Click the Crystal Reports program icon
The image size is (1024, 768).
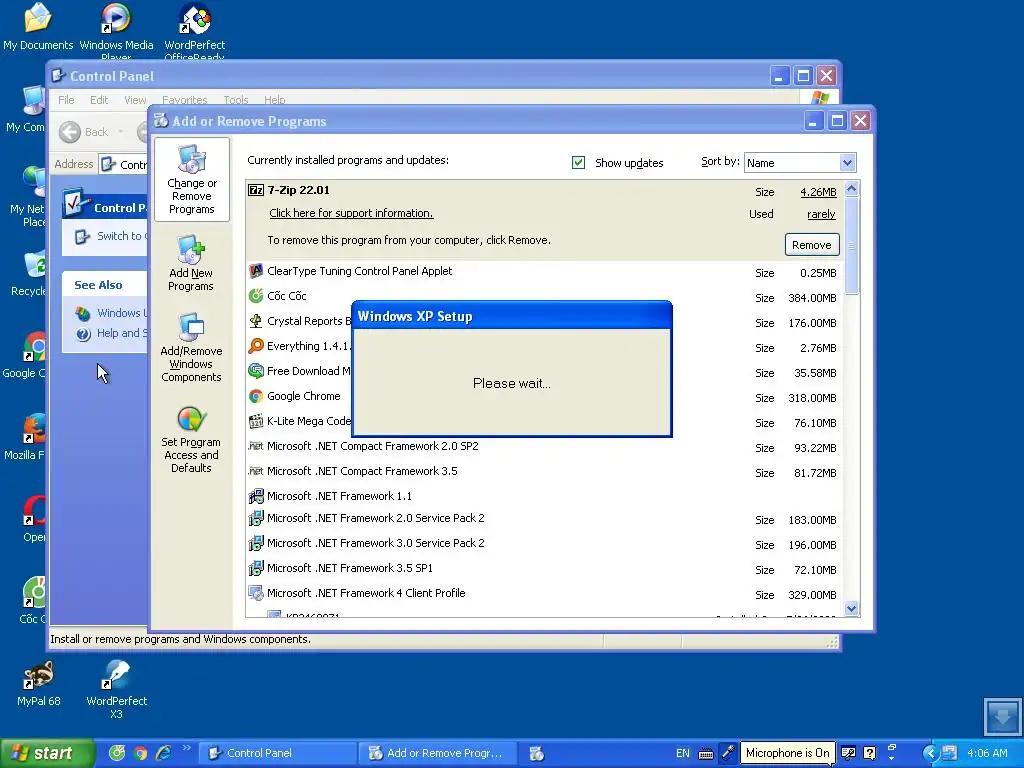coord(256,321)
